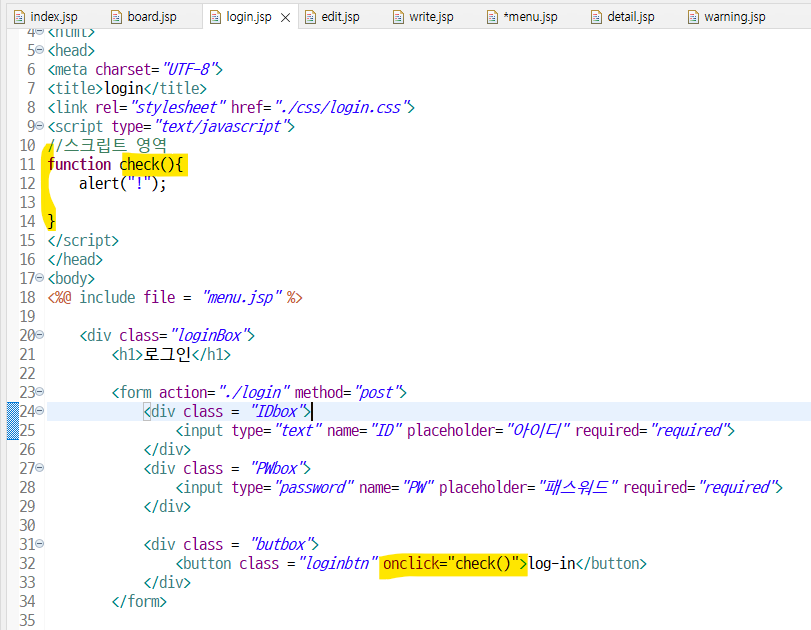Viewport: 811px width, 630px height.
Task: Click the index.jsp file icon
Action: pyautogui.click(x=19, y=18)
